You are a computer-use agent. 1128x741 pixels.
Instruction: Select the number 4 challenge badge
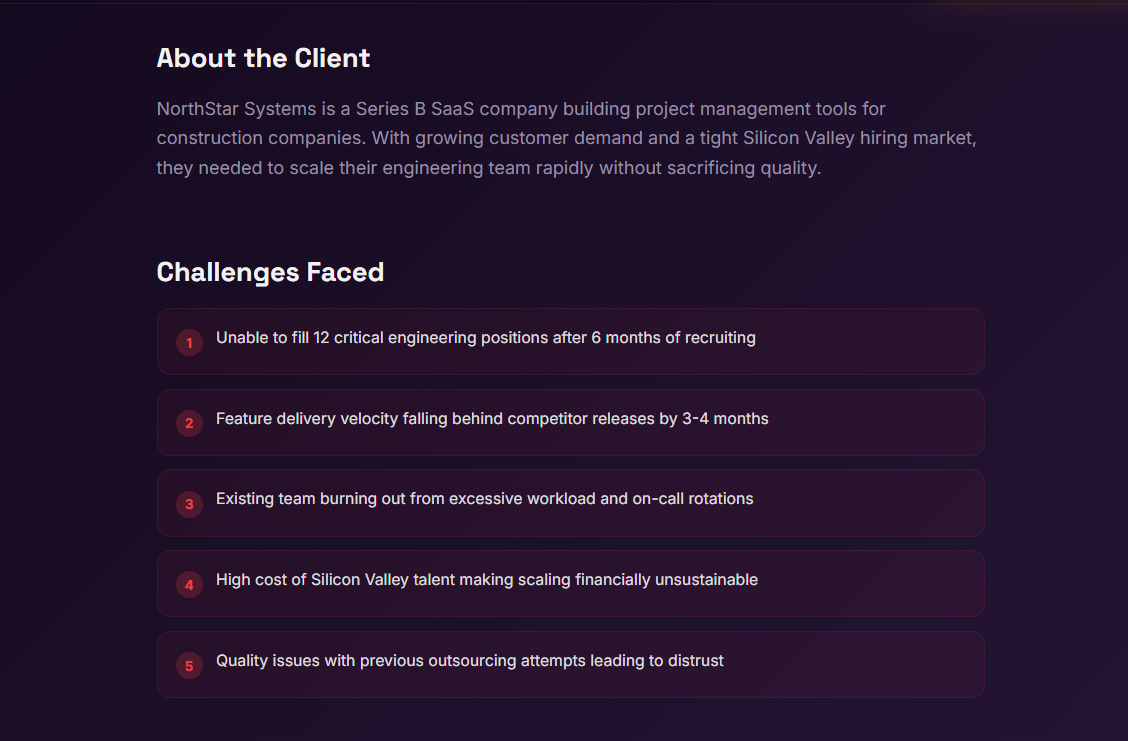coord(189,585)
